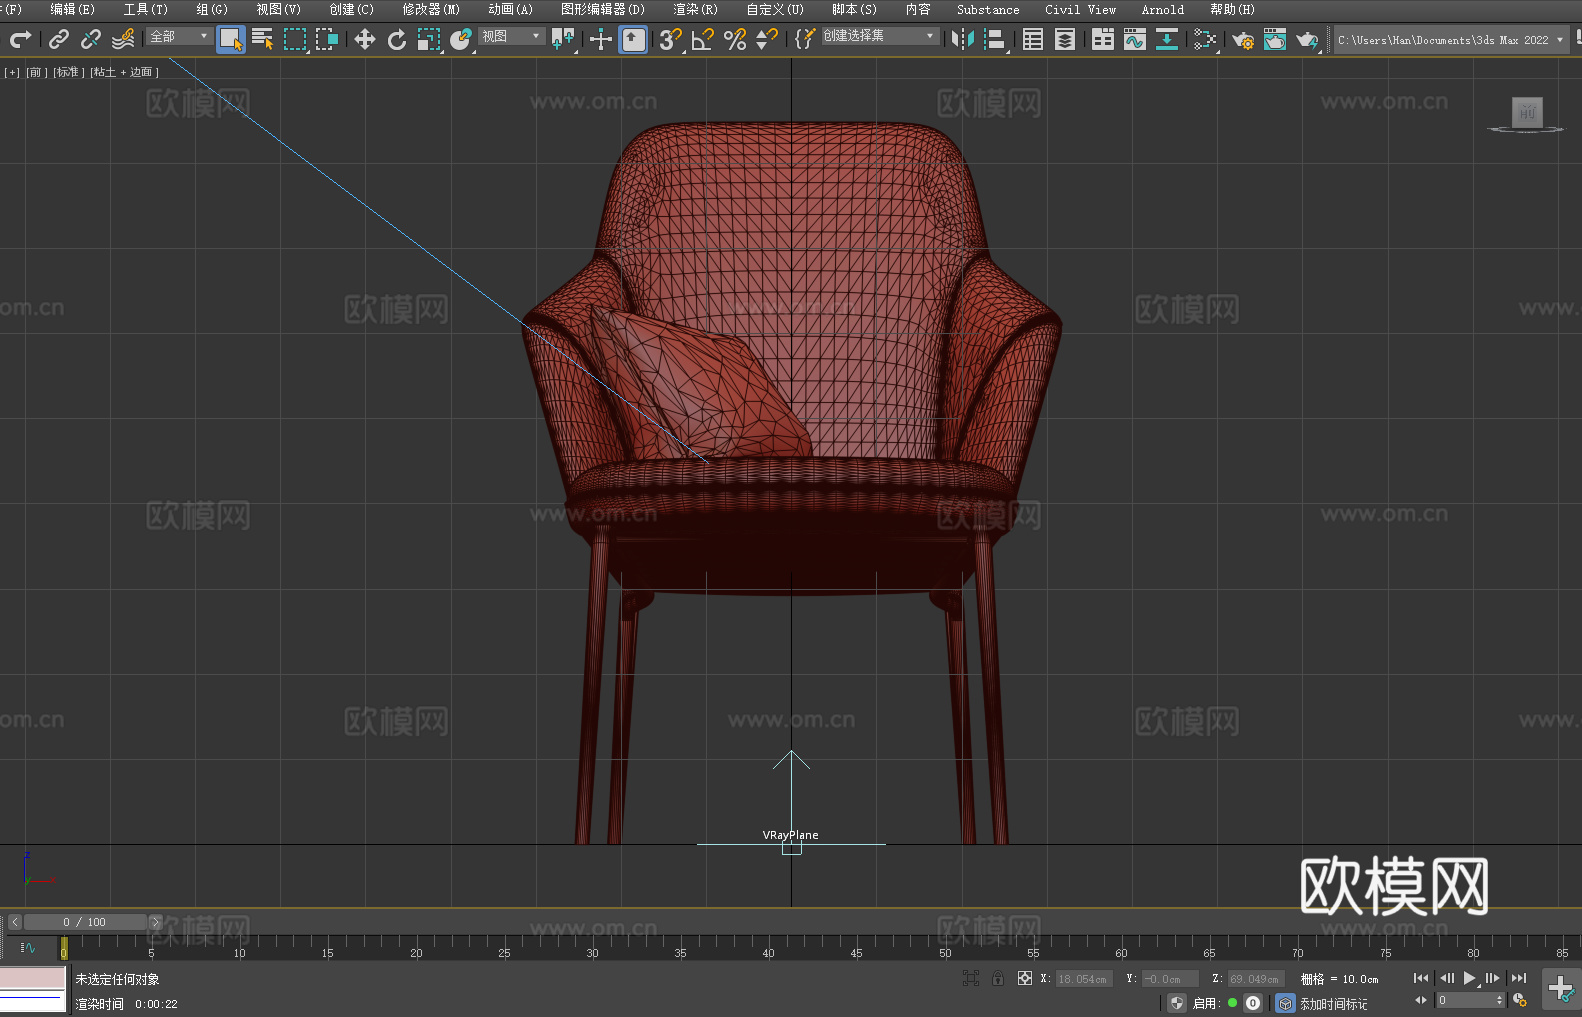Activate the Select Object tool
The height and width of the screenshot is (1017, 1582).
click(x=231, y=39)
